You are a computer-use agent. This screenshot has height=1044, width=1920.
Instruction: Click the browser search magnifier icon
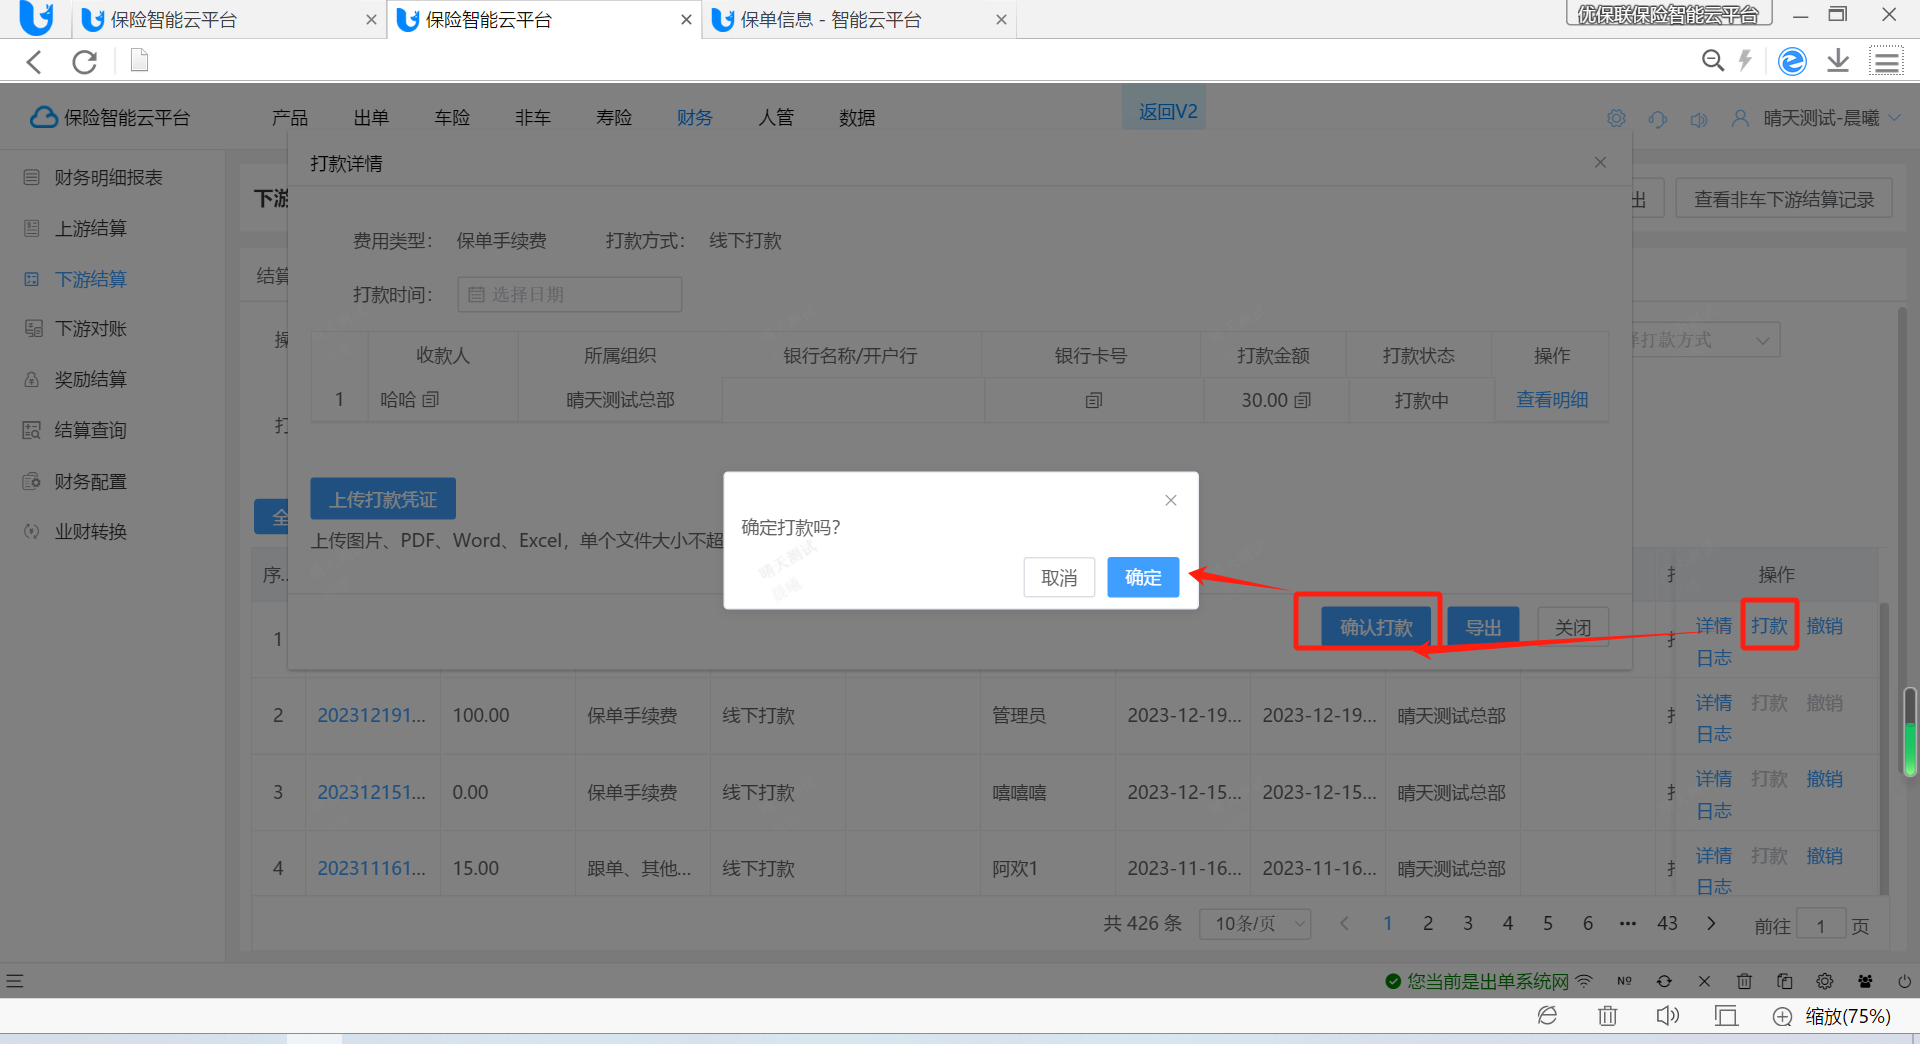pyautogui.click(x=1713, y=61)
